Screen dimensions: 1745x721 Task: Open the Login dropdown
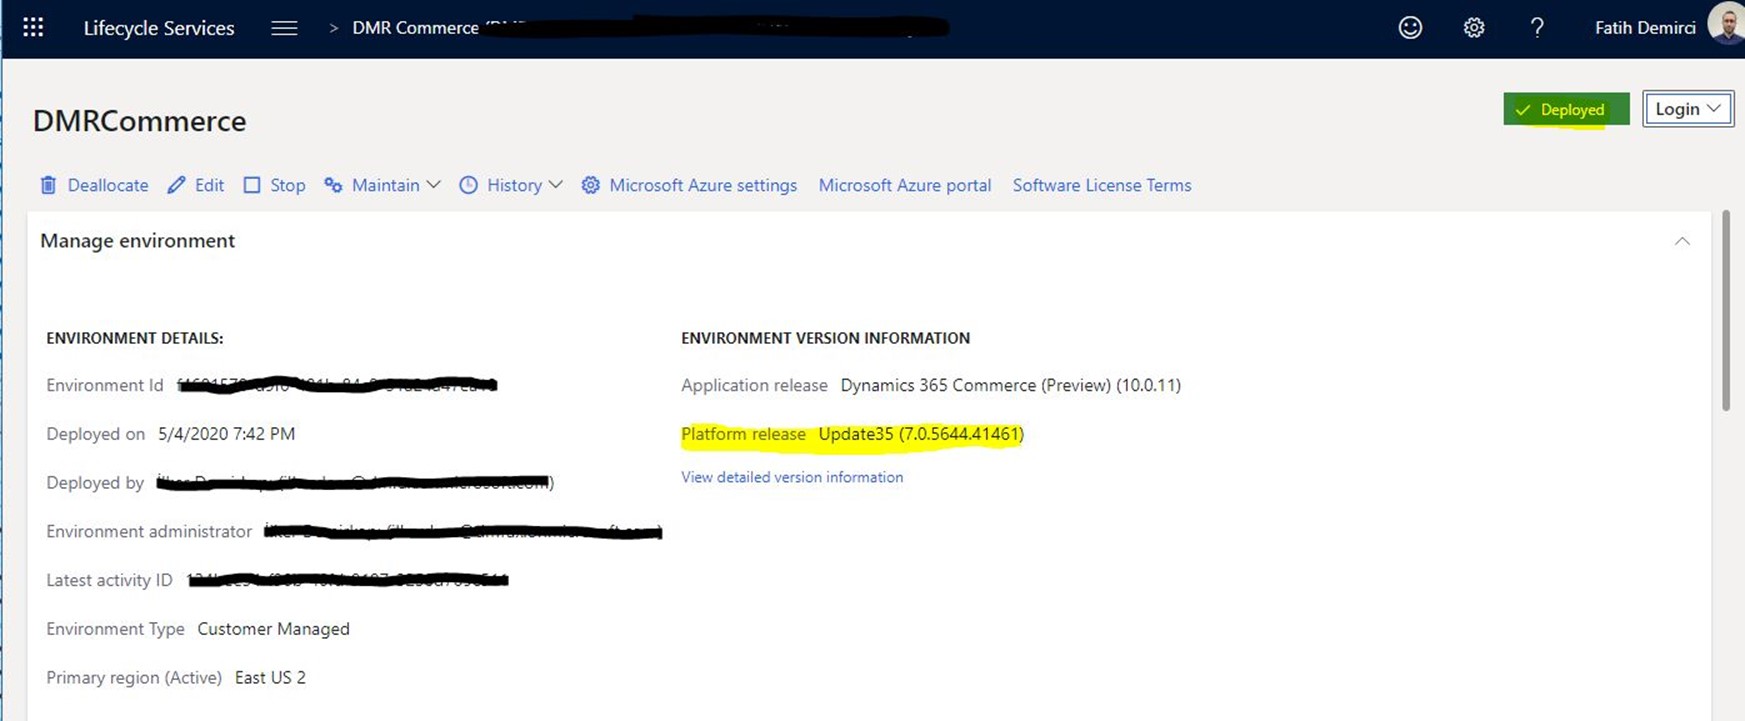tap(1688, 109)
